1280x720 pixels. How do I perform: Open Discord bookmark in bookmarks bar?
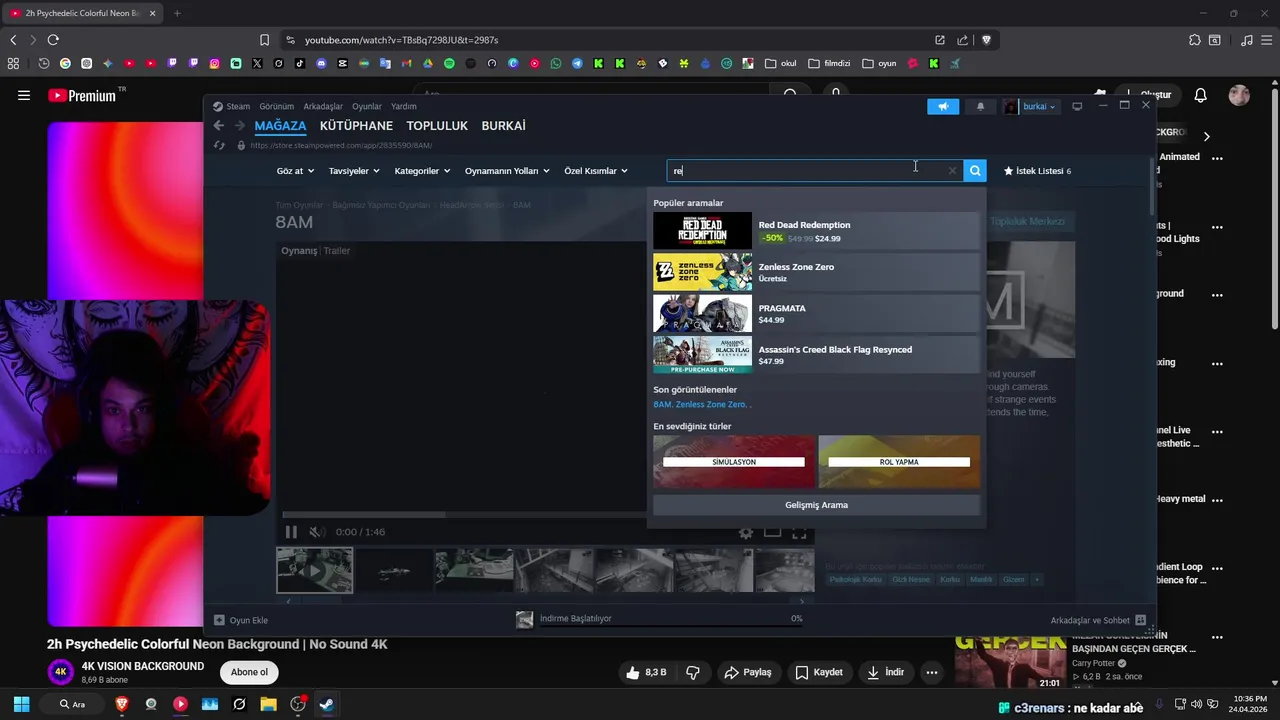321,63
